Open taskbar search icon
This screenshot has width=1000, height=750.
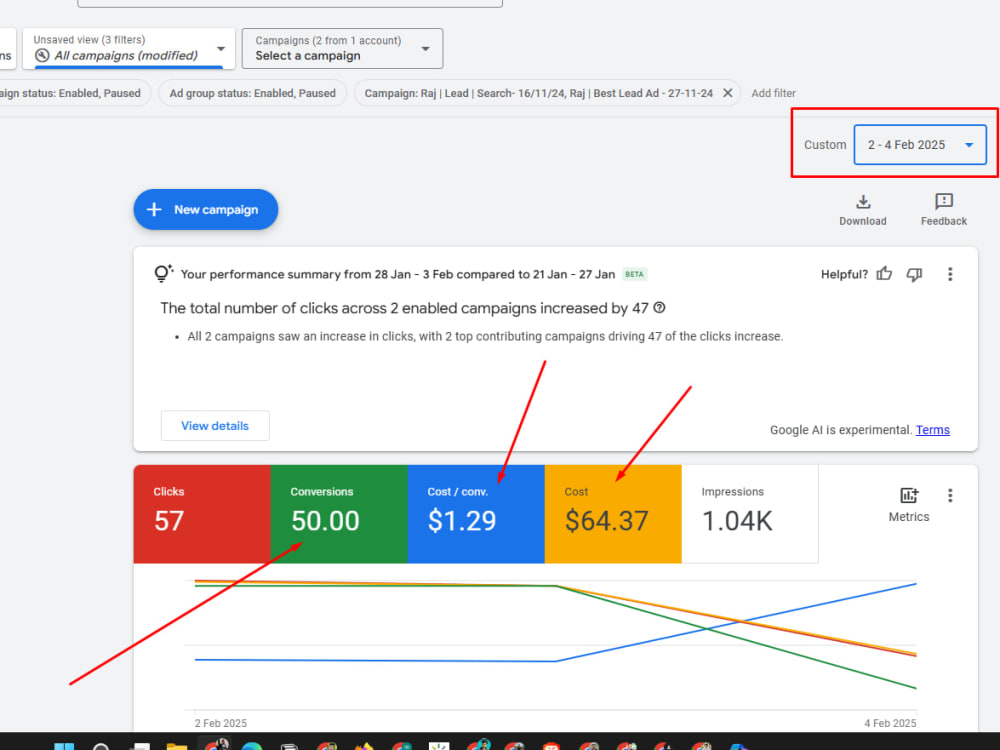[101, 746]
